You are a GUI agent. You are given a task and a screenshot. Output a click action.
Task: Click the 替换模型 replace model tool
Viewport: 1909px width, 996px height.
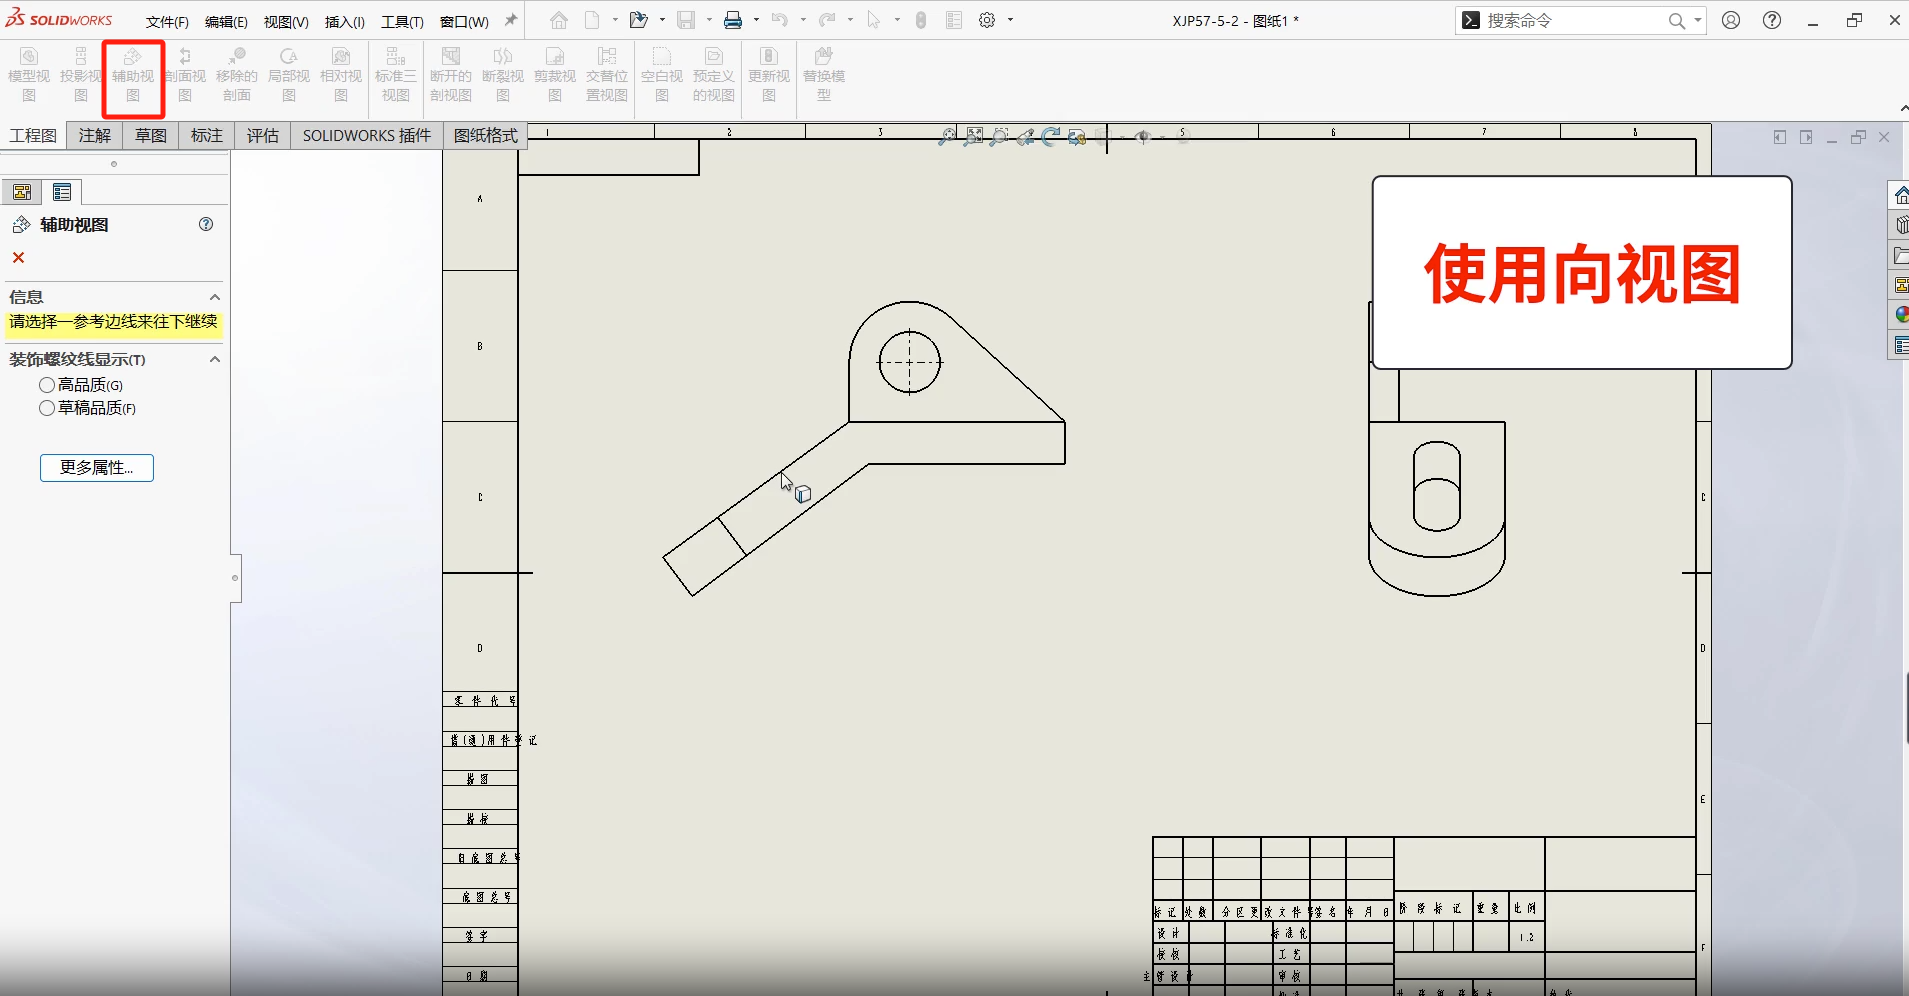tap(824, 75)
